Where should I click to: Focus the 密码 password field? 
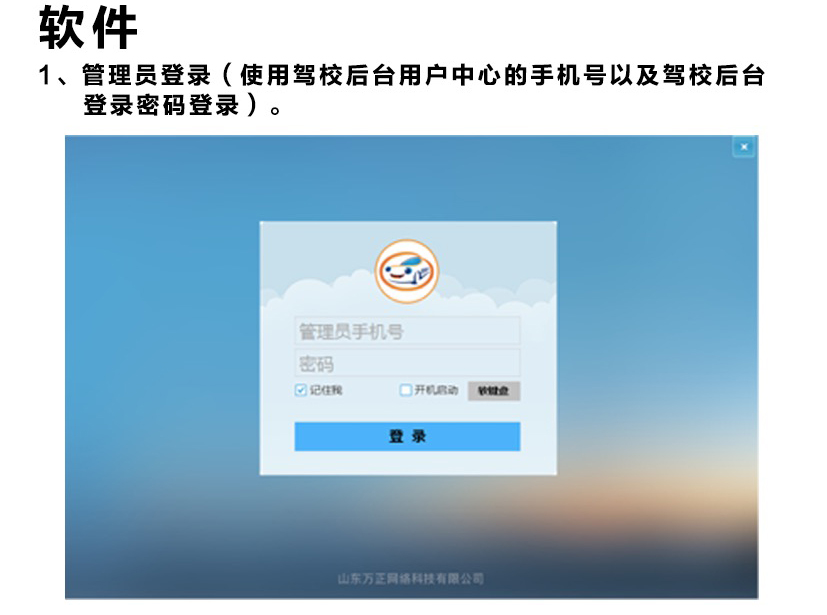(407, 363)
